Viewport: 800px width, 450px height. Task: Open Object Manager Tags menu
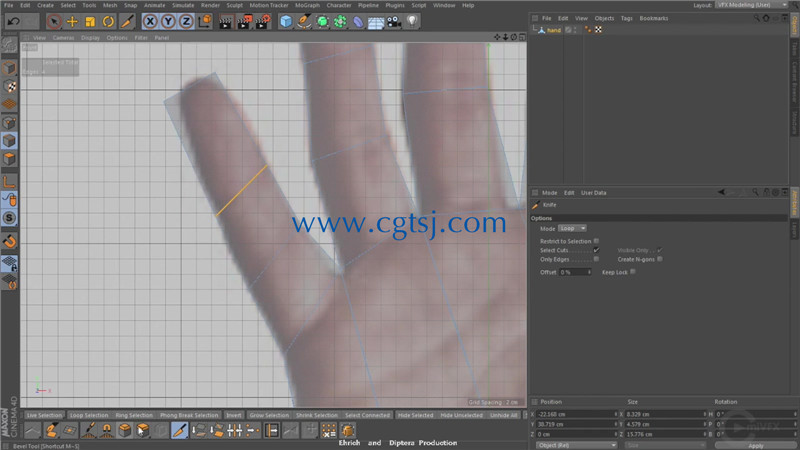pyautogui.click(x=627, y=18)
